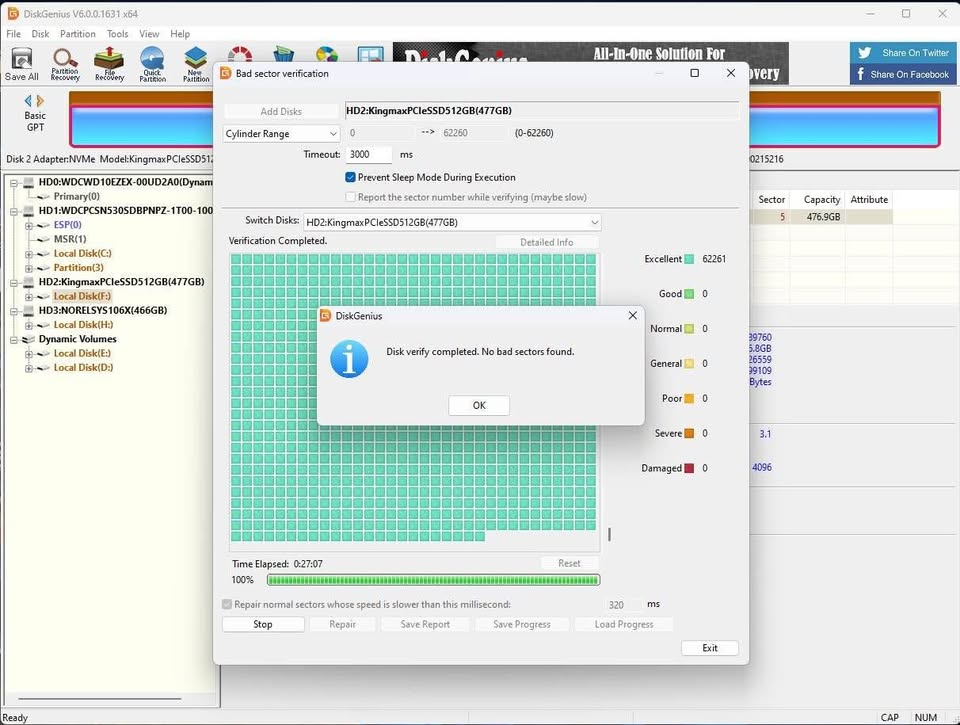
Task: Click the Detailed Info button
Action: (547, 242)
